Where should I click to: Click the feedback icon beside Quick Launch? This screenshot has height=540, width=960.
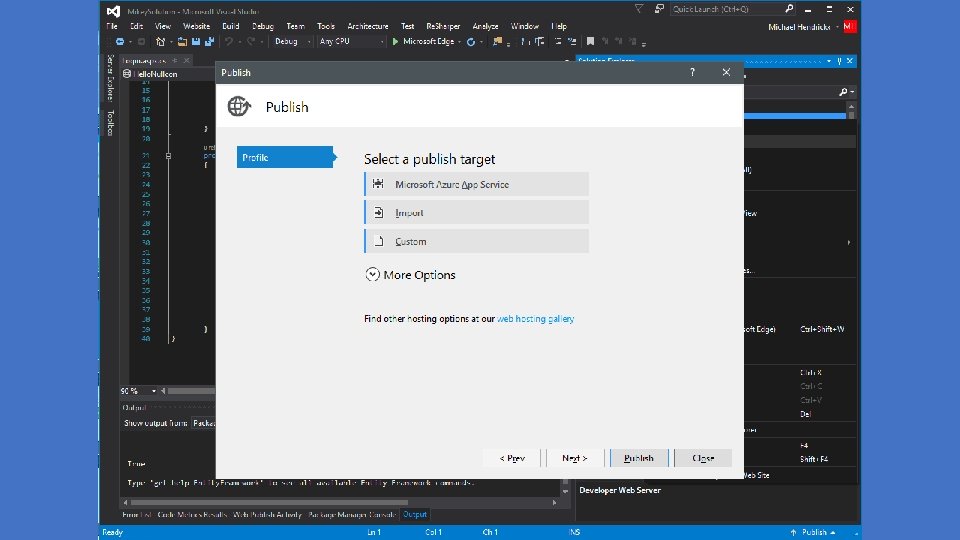[x=659, y=9]
